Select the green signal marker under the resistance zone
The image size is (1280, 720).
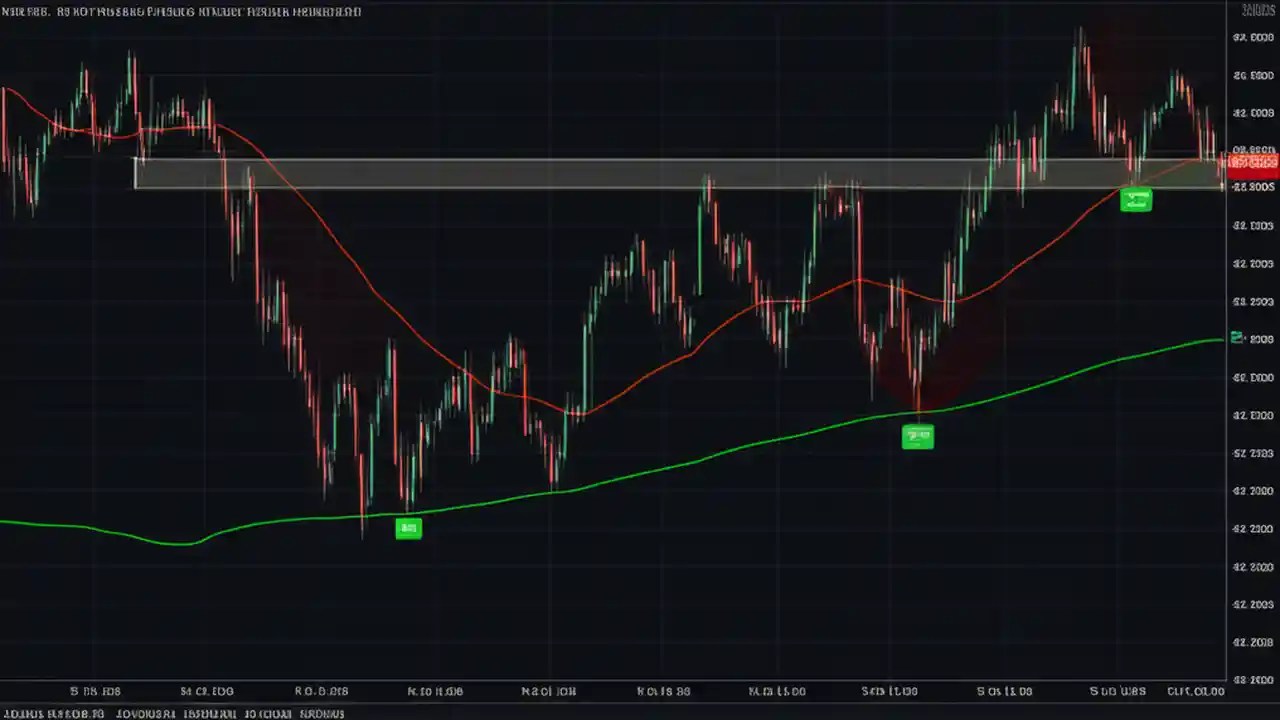(x=1136, y=199)
